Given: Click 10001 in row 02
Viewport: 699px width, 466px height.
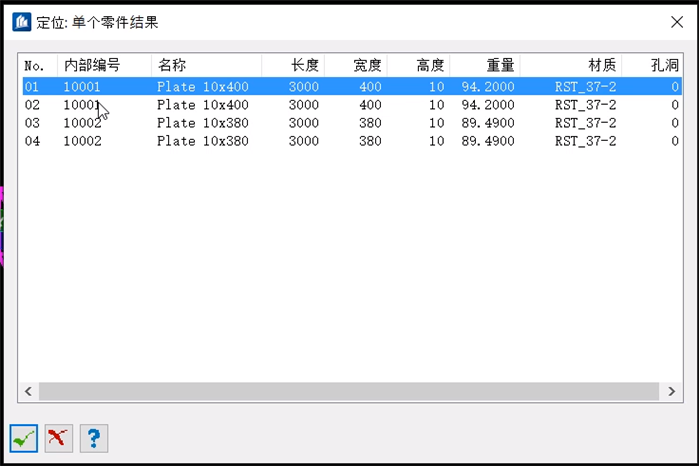Looking at the screenshot, I should [82, 105].
